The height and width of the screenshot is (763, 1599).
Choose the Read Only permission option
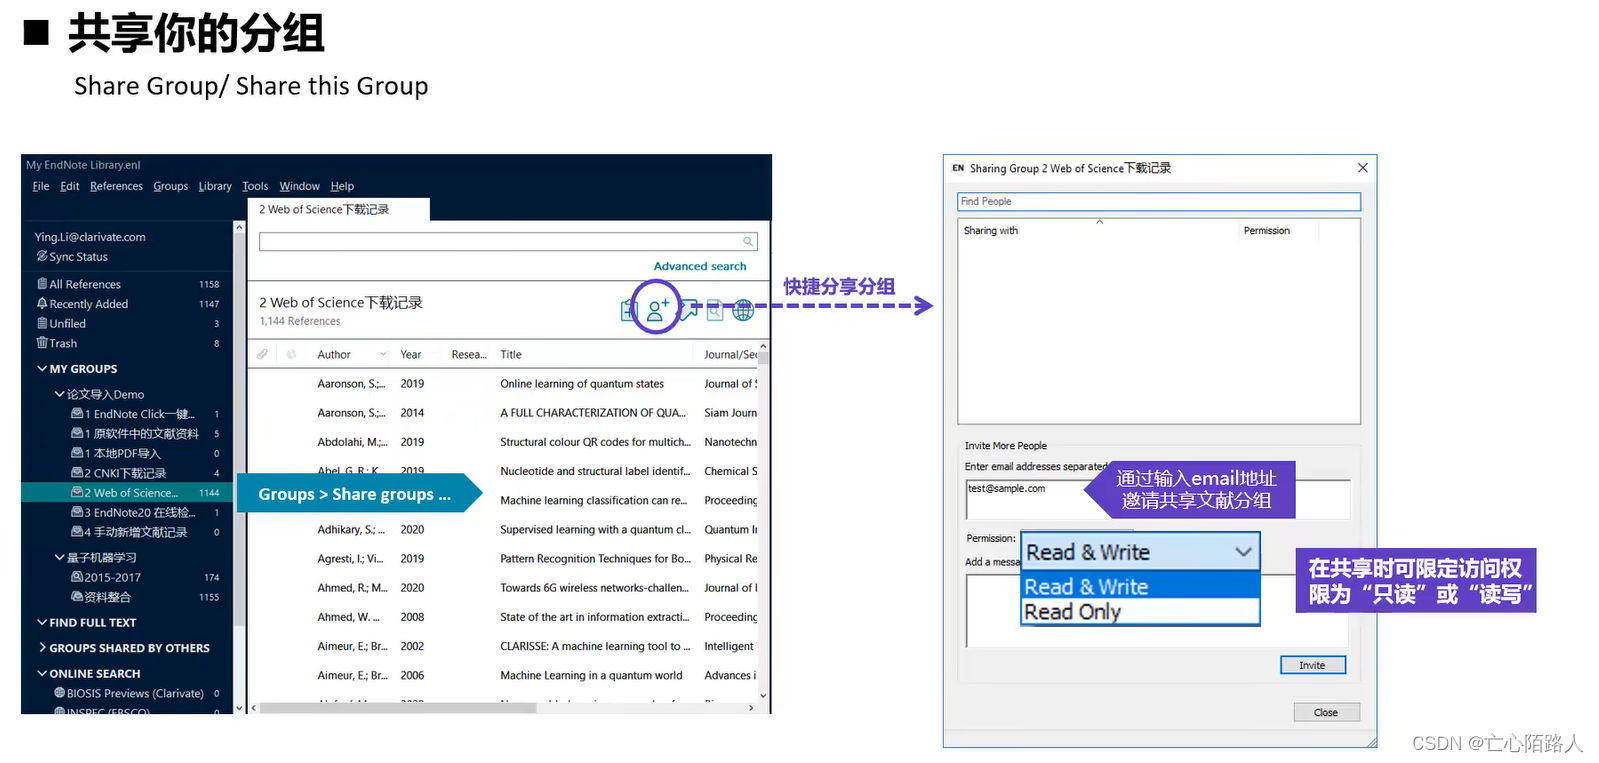pyautogui.click(x=1140, y=612)
